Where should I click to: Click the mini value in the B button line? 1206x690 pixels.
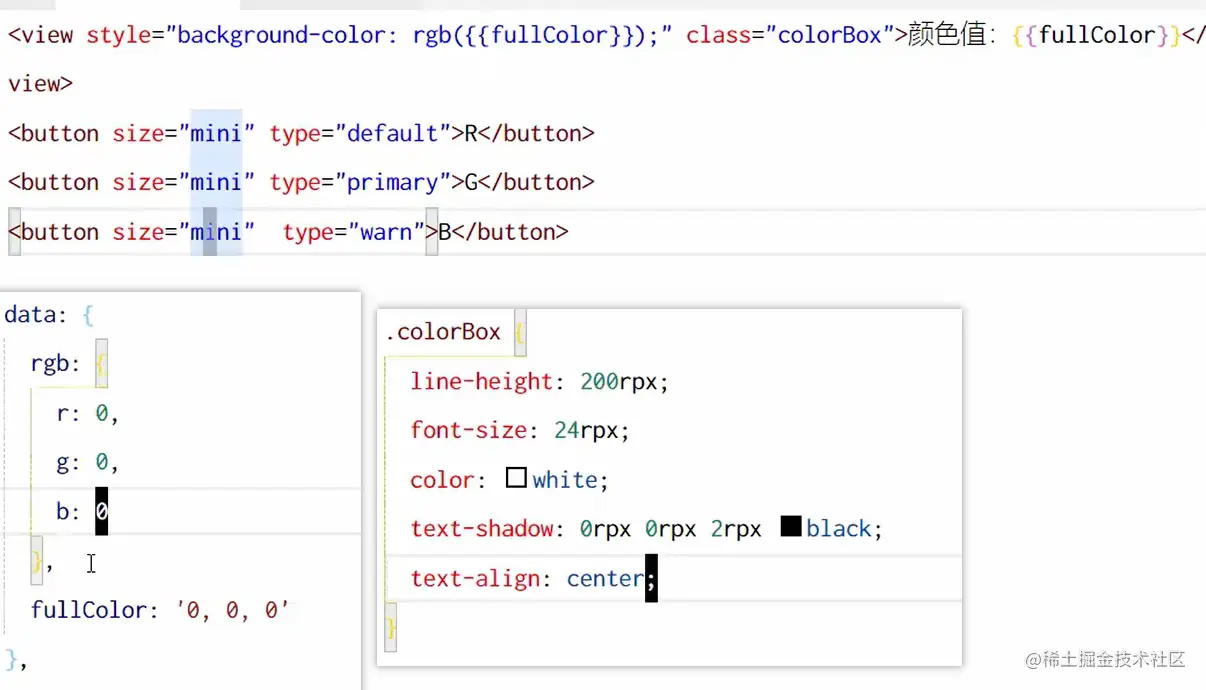[216, 232]
